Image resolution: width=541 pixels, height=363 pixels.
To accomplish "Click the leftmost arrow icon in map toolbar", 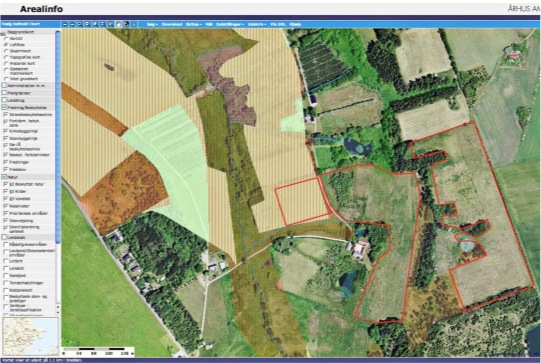I will (65, 24).
